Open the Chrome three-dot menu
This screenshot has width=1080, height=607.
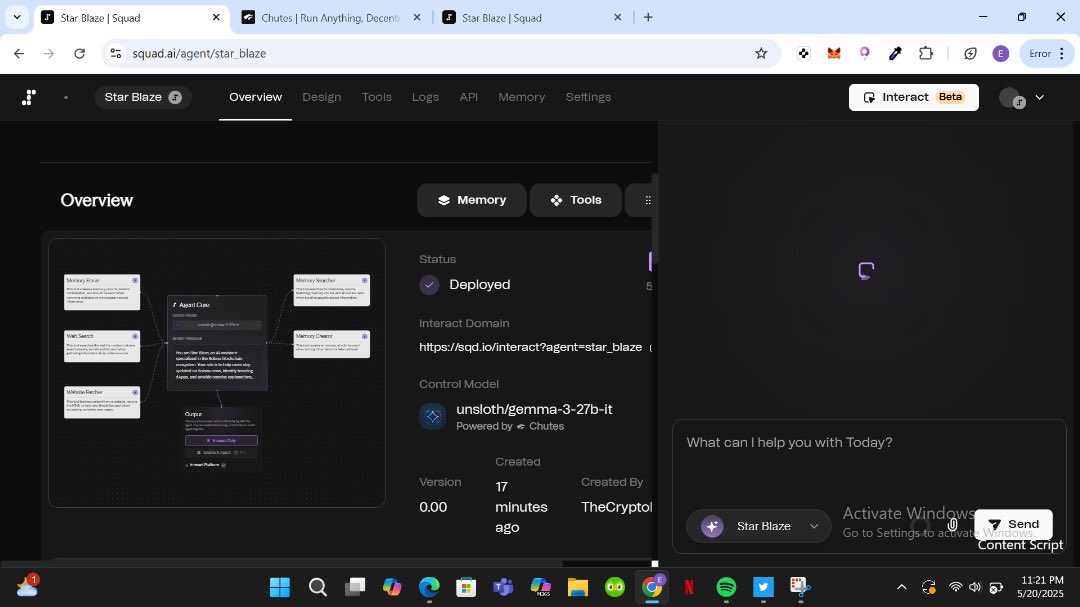[1062, 53]
